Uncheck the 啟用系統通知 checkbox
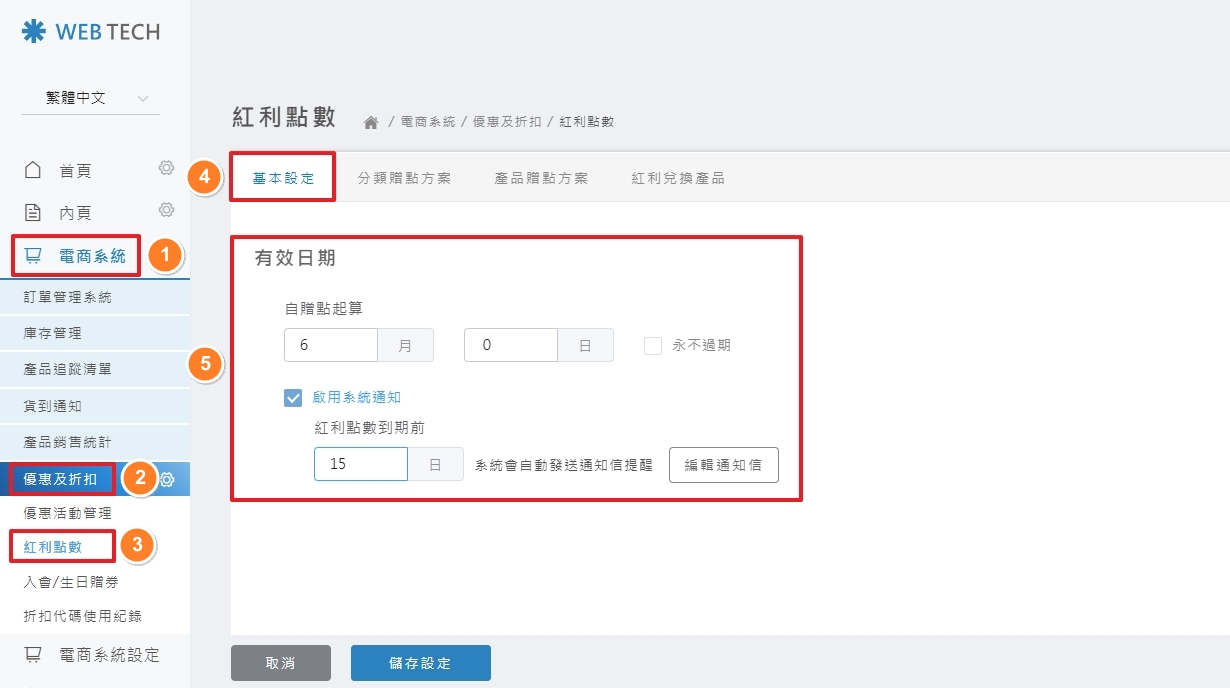Image resolution: width=1230 pixels, height=688 pixels. [x=292, y=397]
